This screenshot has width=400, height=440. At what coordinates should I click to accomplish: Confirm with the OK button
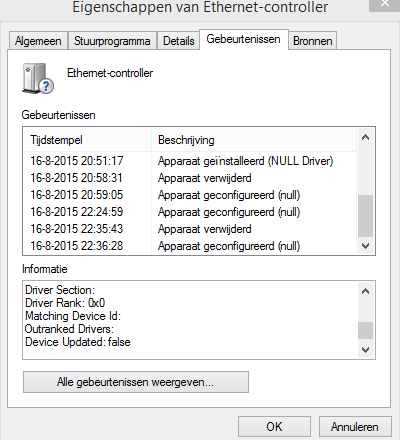(274, 427)
